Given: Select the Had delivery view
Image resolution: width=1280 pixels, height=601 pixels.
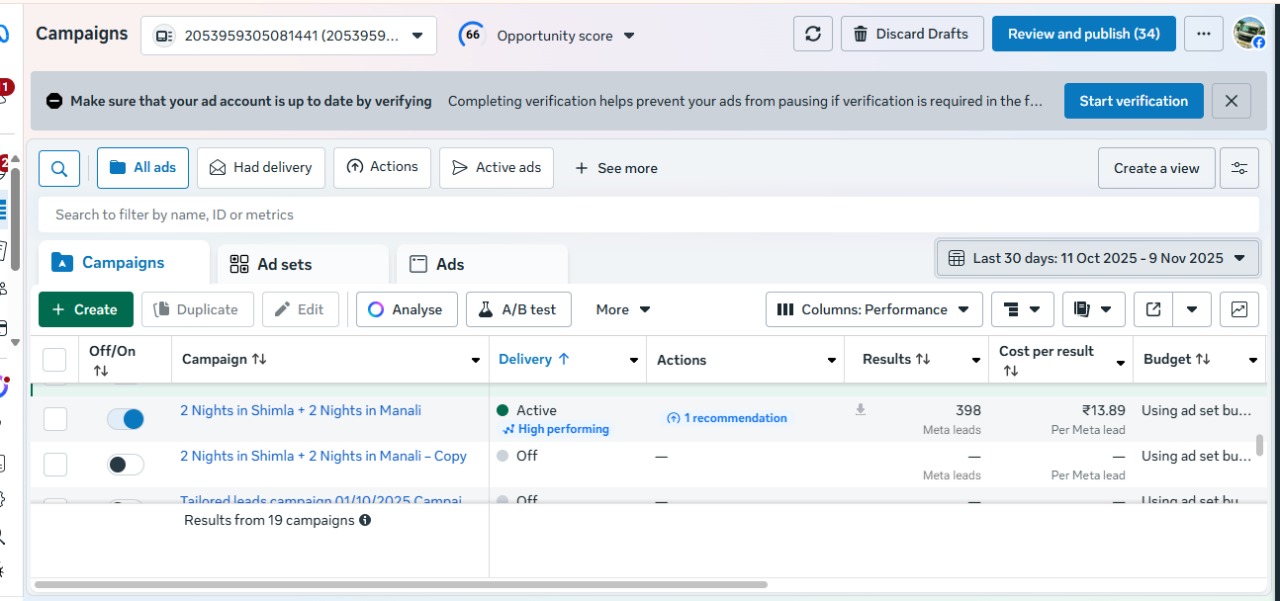Looking at the screenshot, I should click(261, 168).
